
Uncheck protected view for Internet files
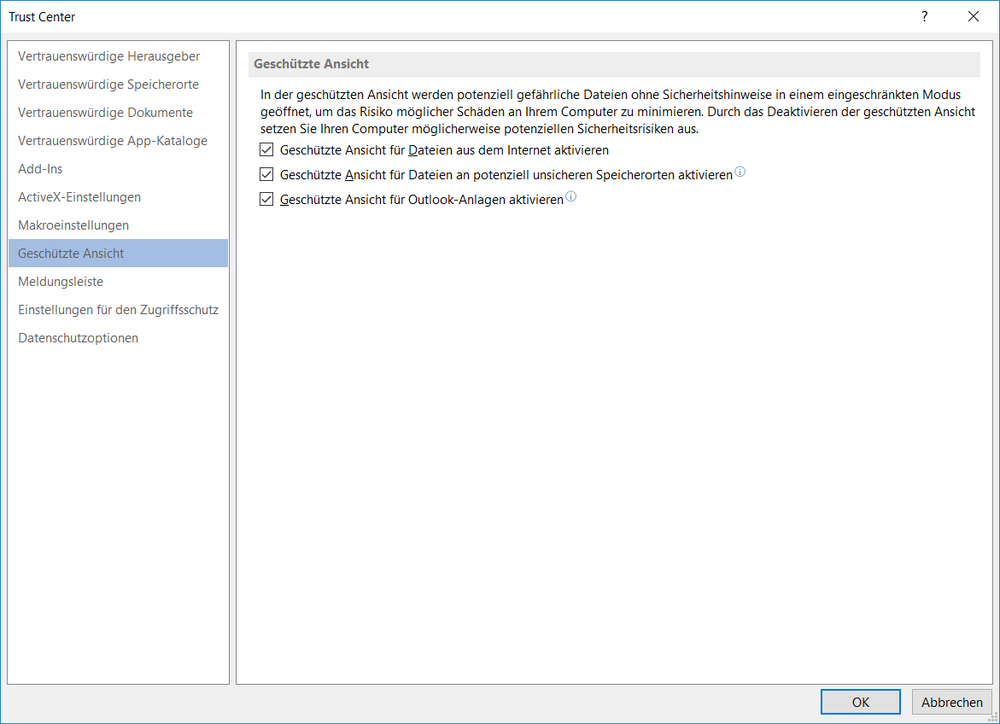(x=266, y=150)
